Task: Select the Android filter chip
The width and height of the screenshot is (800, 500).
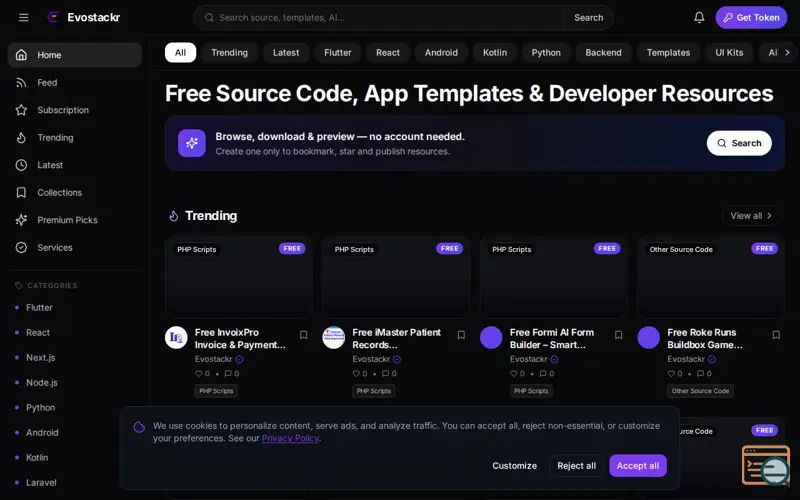Action: coord(441,53)
